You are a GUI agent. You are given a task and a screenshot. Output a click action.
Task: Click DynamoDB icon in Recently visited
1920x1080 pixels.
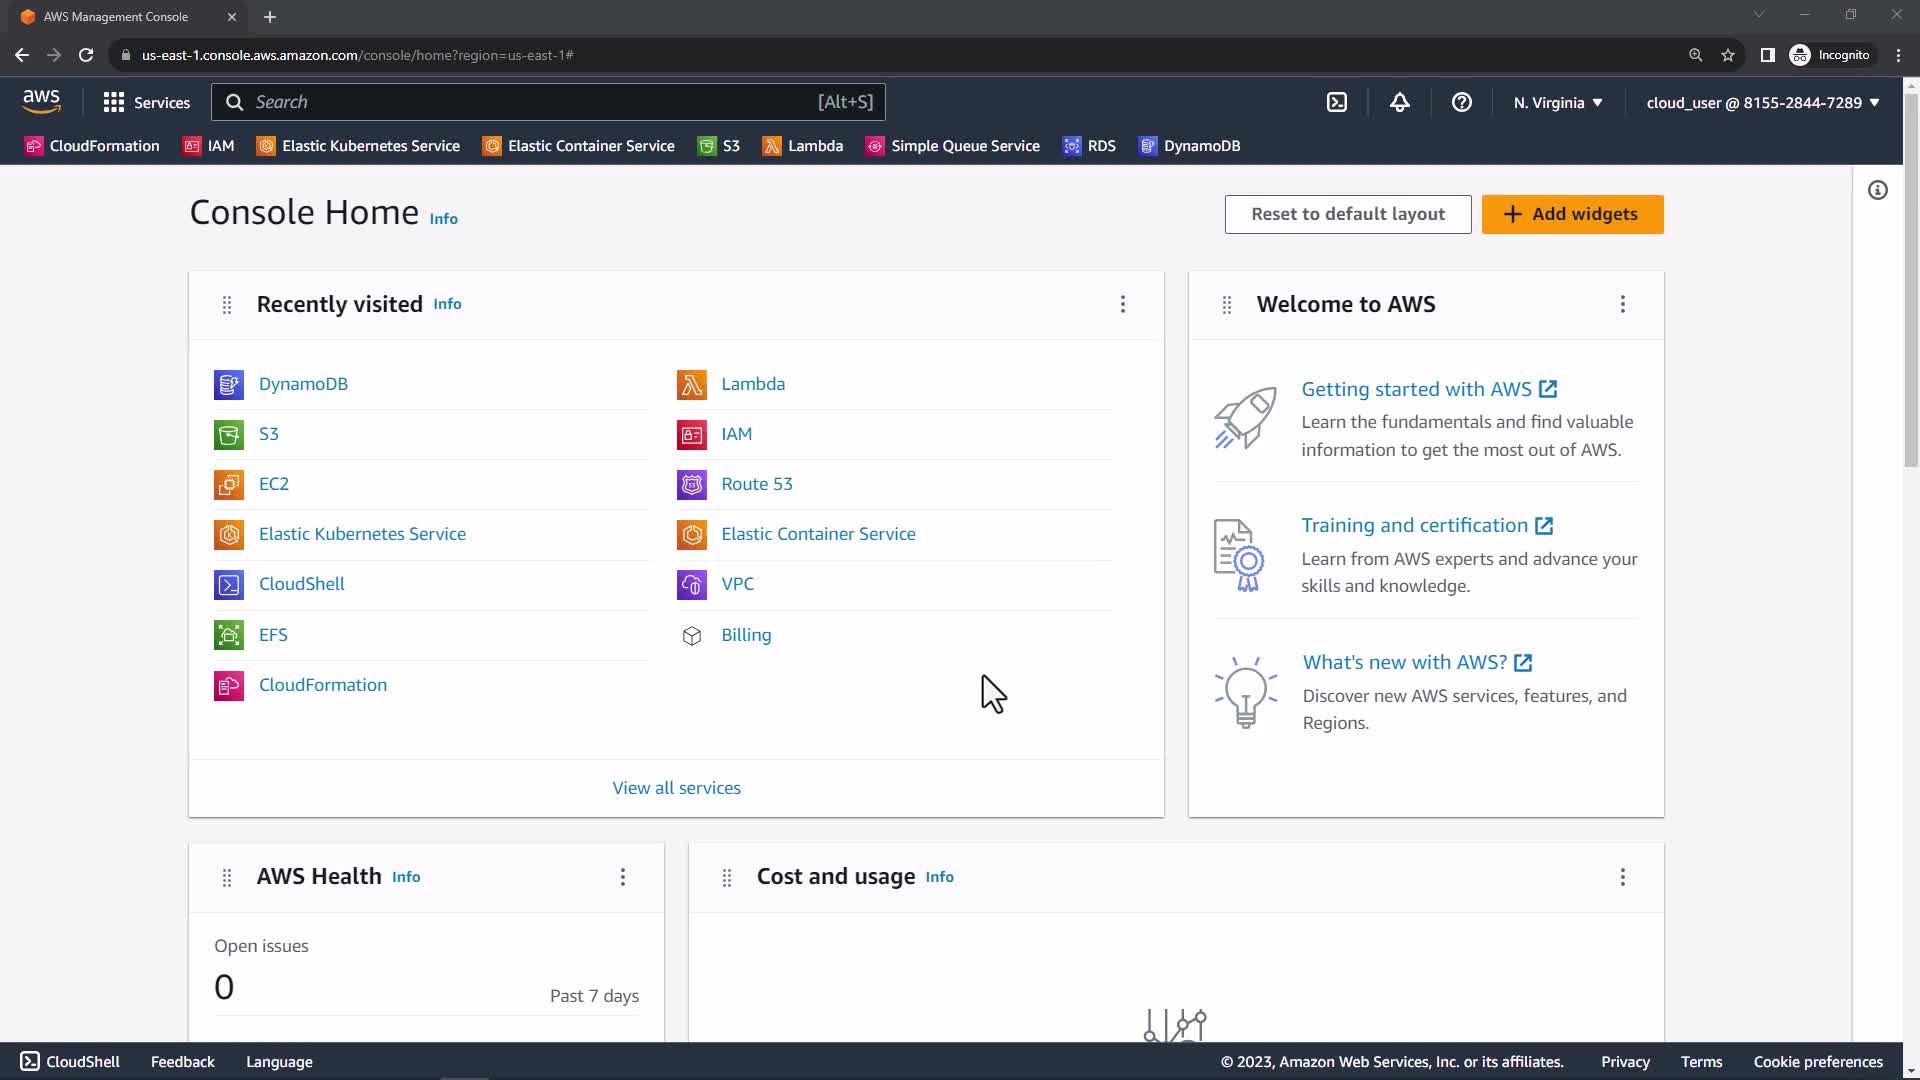229,384
